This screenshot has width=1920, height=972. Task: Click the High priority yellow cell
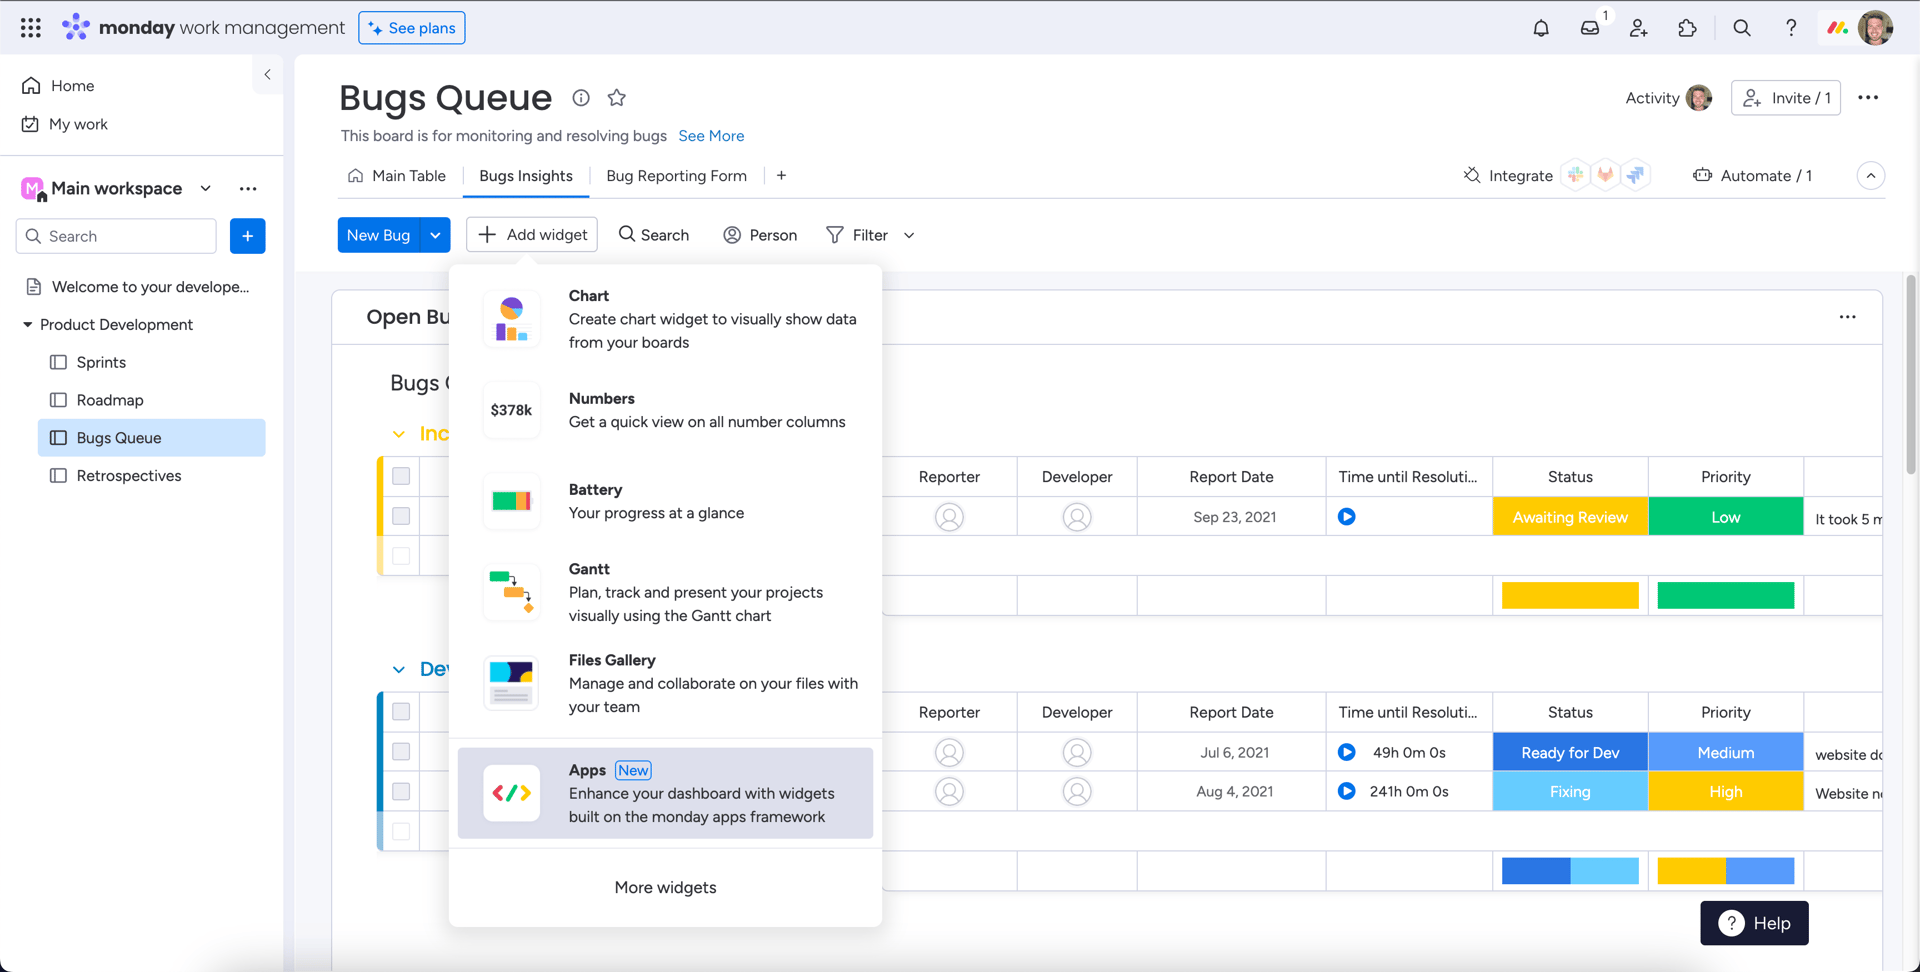(1726, 791)
